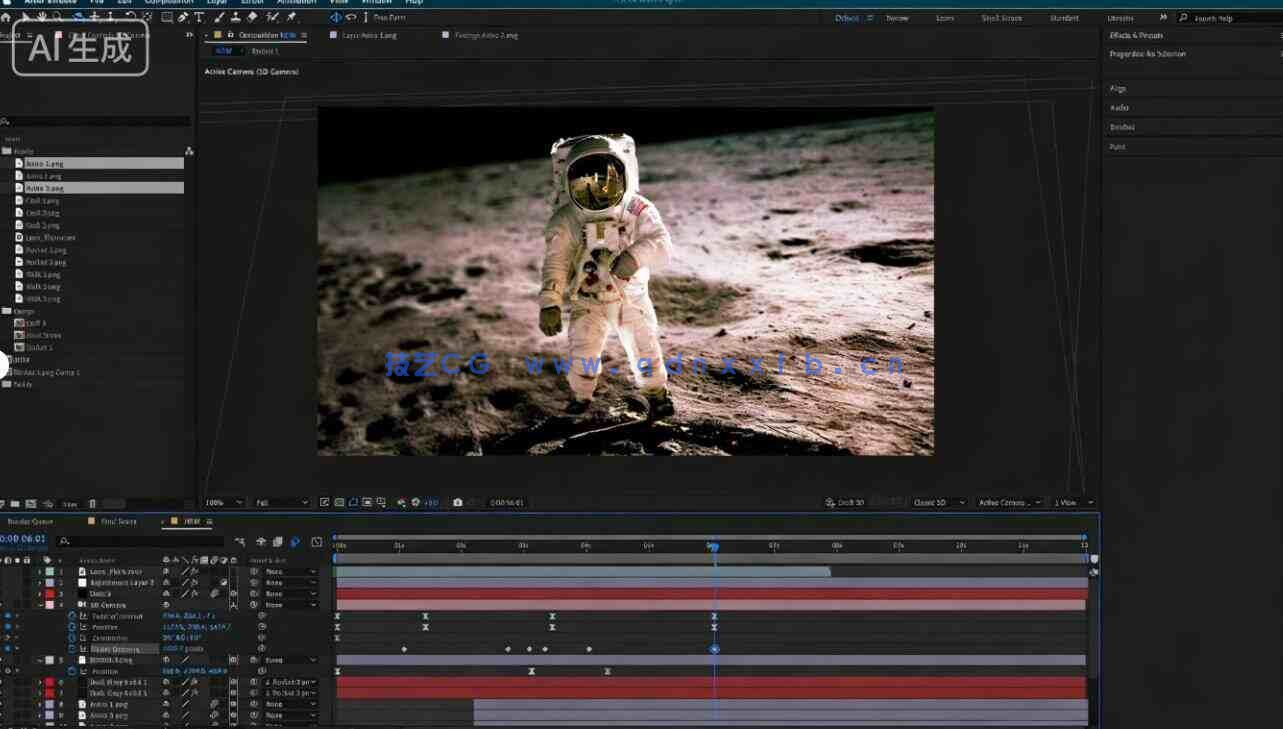Viewport: 1283px width, 729px height.
Task: Open the Final Scene timeline tab
Action: 118,521
